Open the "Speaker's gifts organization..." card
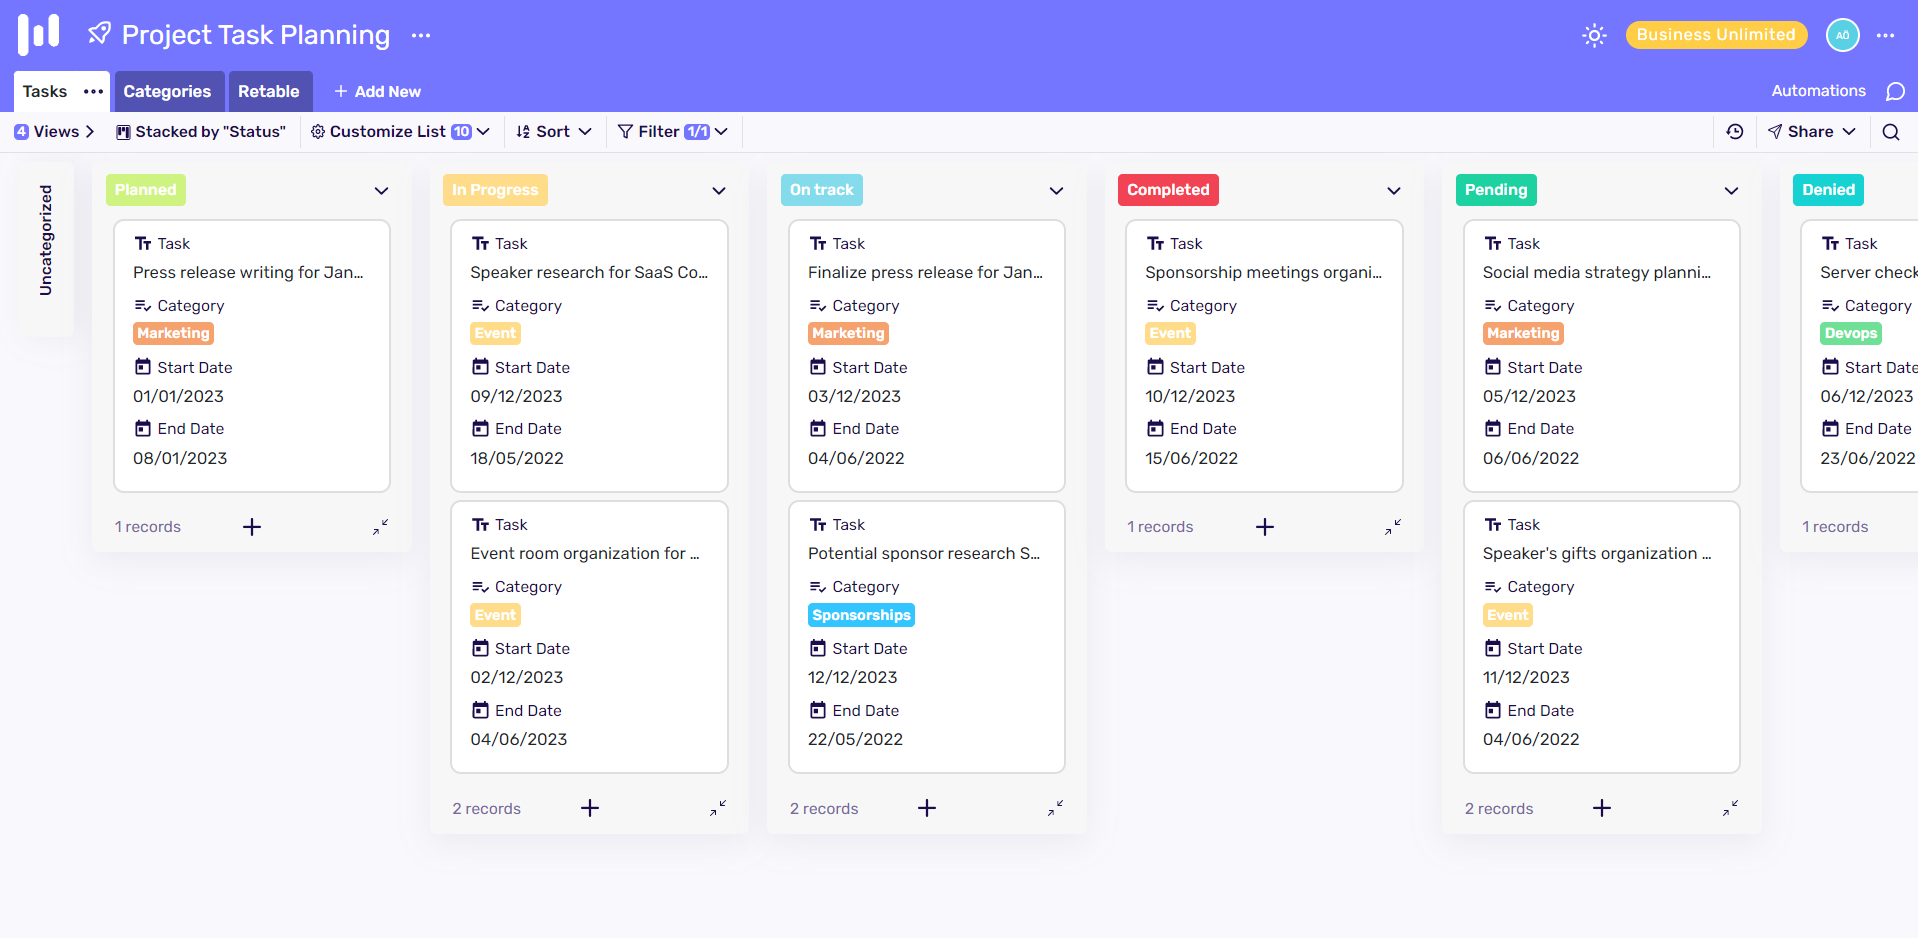The height and width of the screenshot is (938, 1918). point(1602,637)
